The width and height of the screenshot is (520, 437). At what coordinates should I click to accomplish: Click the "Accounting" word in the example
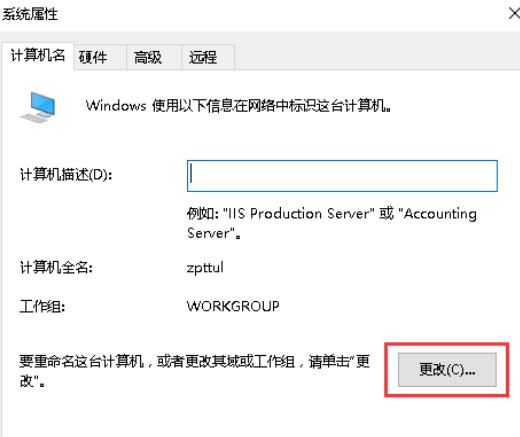point(437,214)
